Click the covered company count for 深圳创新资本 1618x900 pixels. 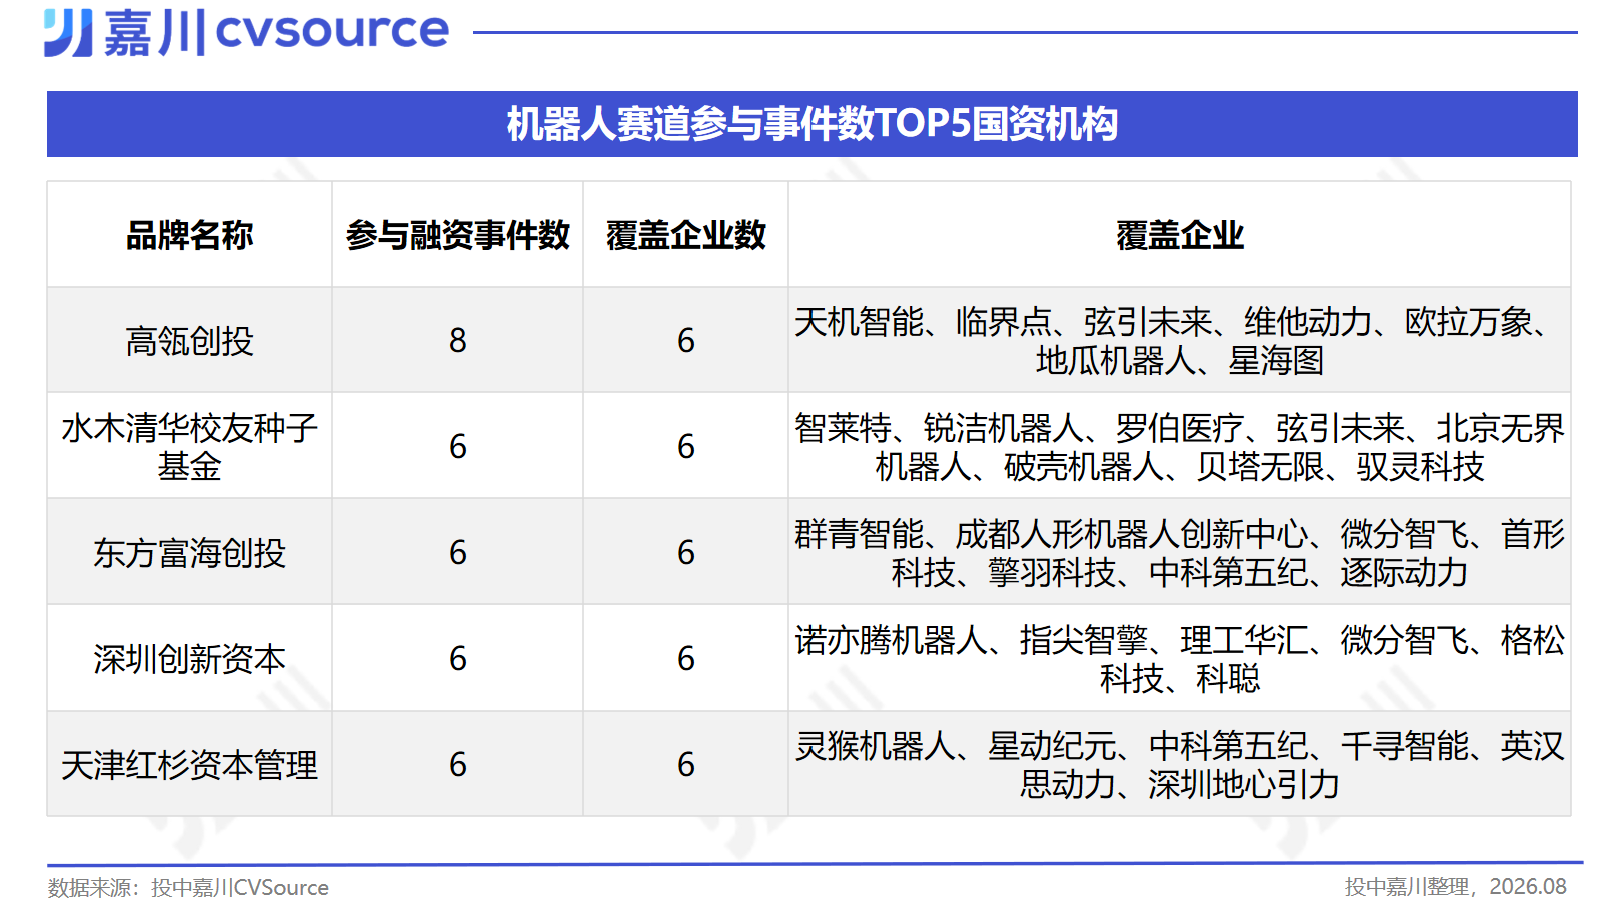(685, 659)
